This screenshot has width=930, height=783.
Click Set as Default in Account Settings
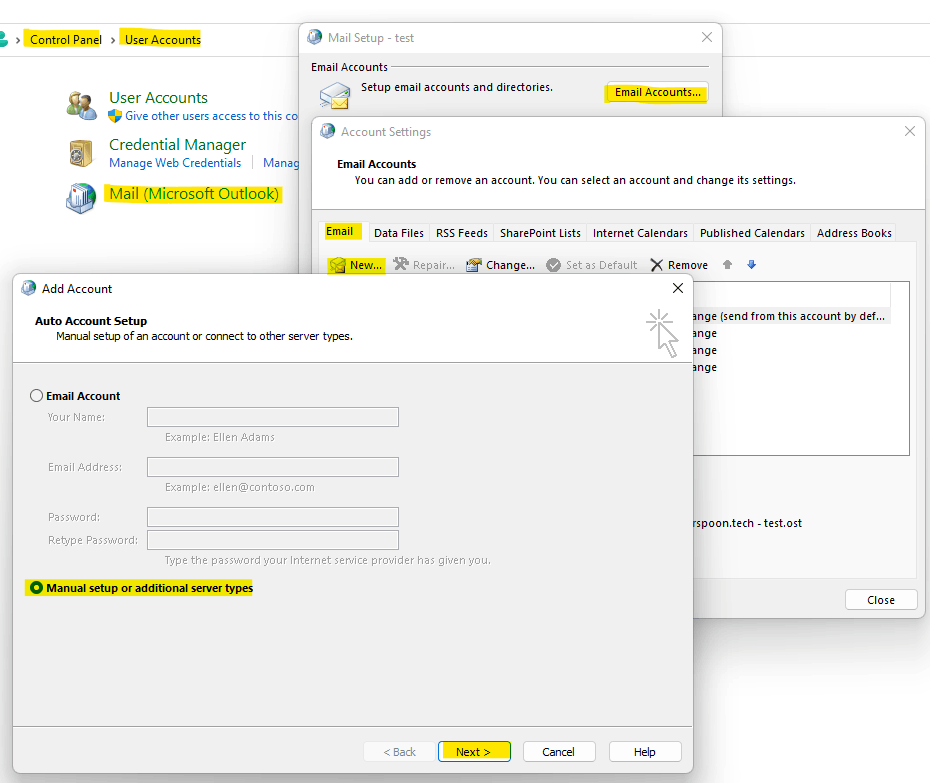click(592, 265)
